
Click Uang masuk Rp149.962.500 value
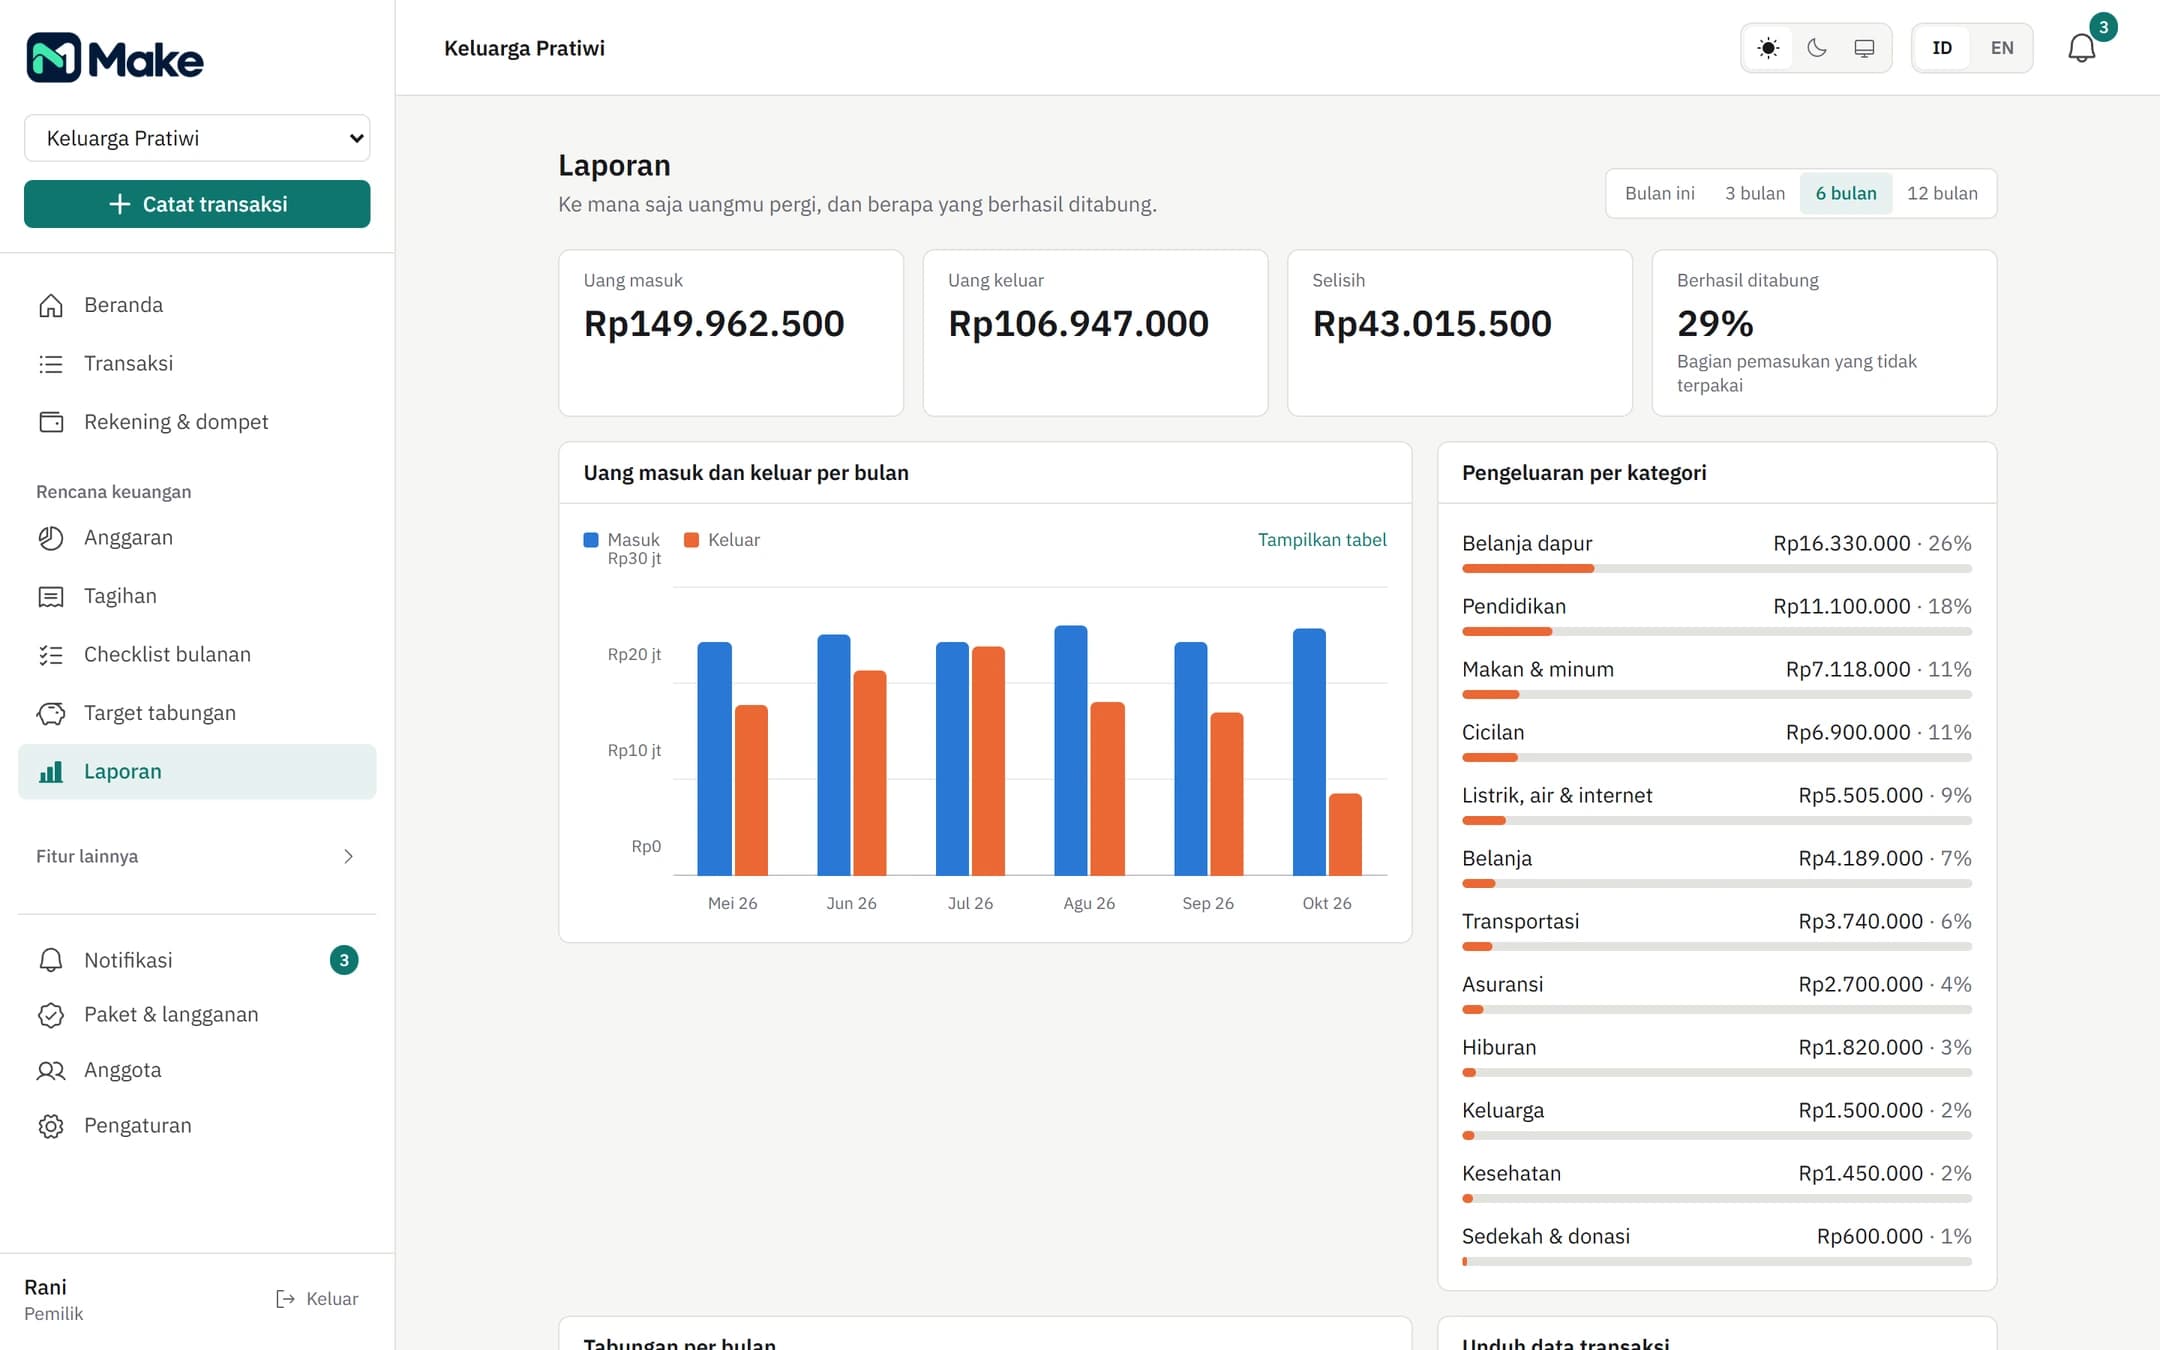tap(714, 323)
